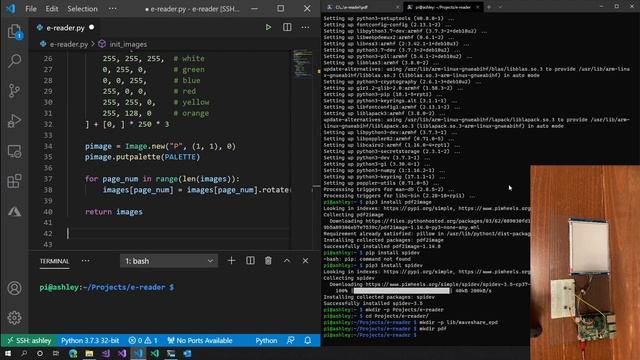Open terminal panel more options ellipsis
The image size is (640, 360).
85,261
